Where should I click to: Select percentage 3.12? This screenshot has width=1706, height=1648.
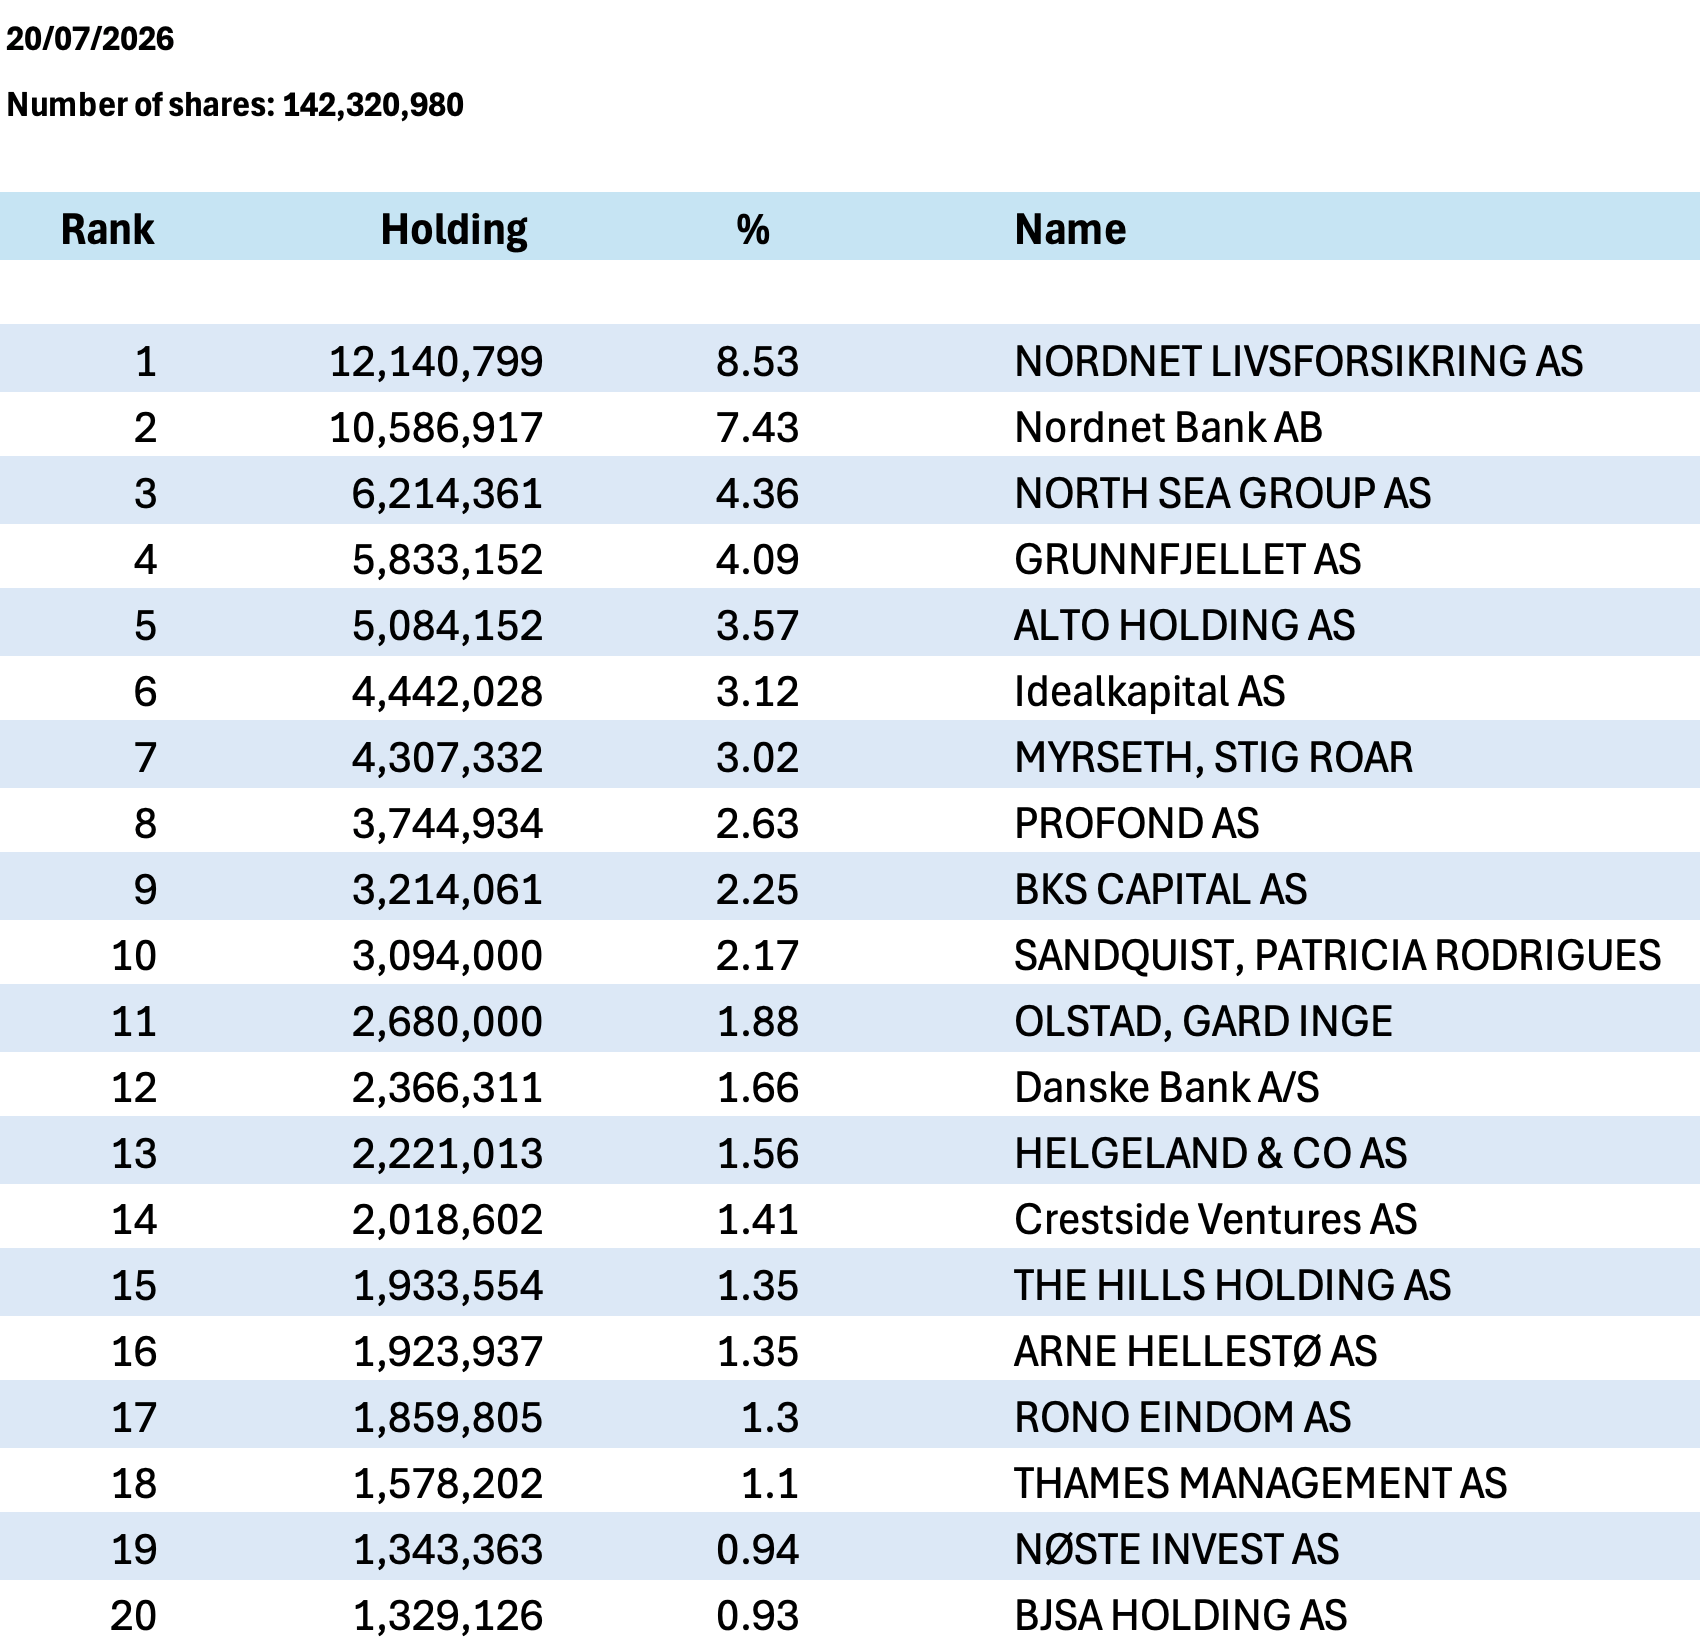coord(757,691)
